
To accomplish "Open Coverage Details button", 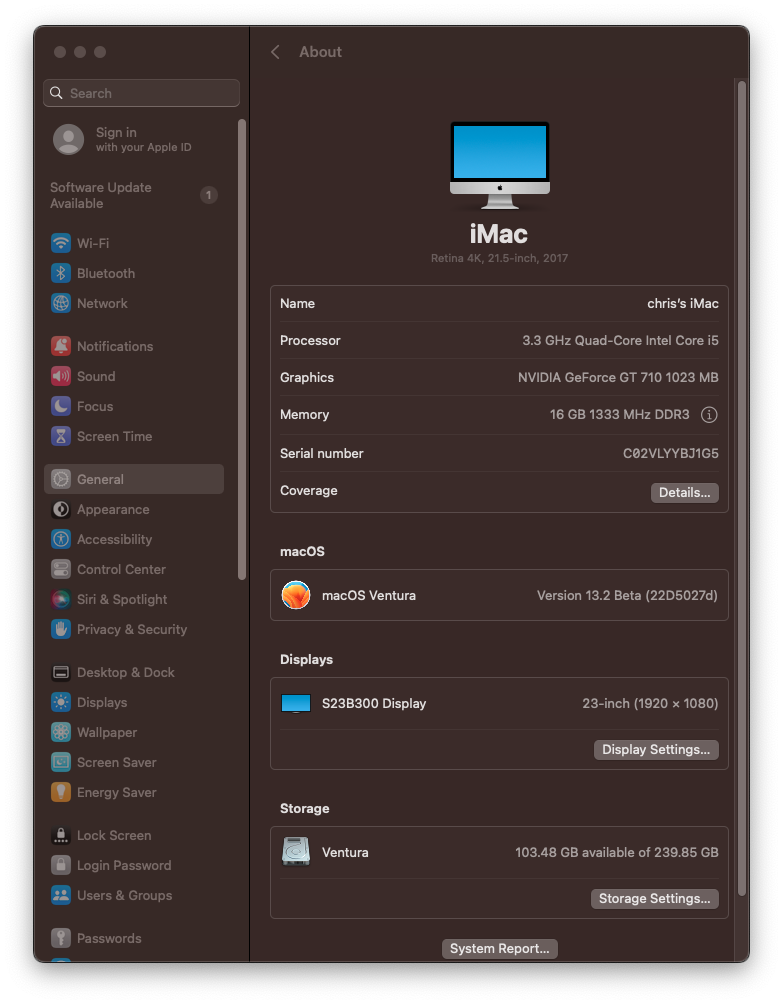I will click(x=684, y=493).
